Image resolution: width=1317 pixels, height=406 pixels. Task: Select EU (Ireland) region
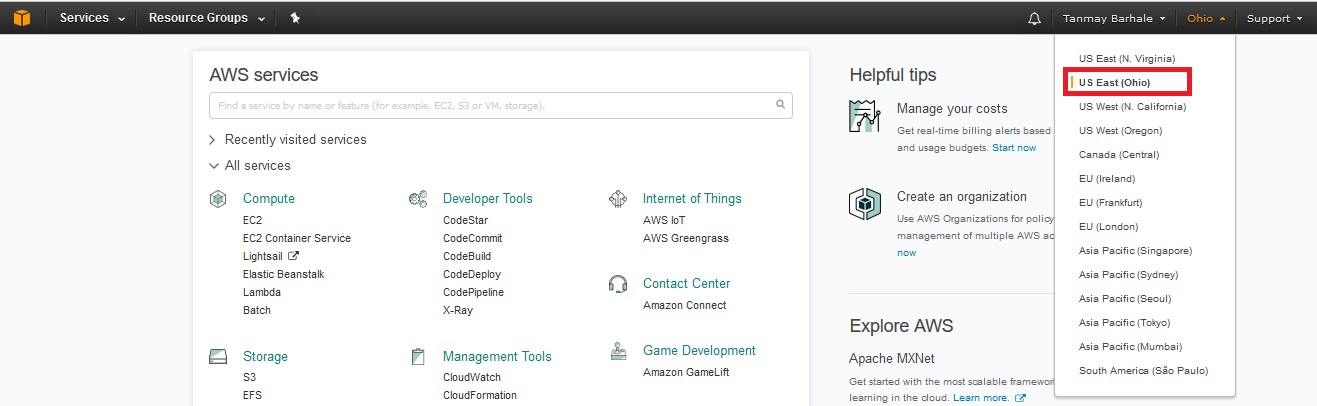1107,178
